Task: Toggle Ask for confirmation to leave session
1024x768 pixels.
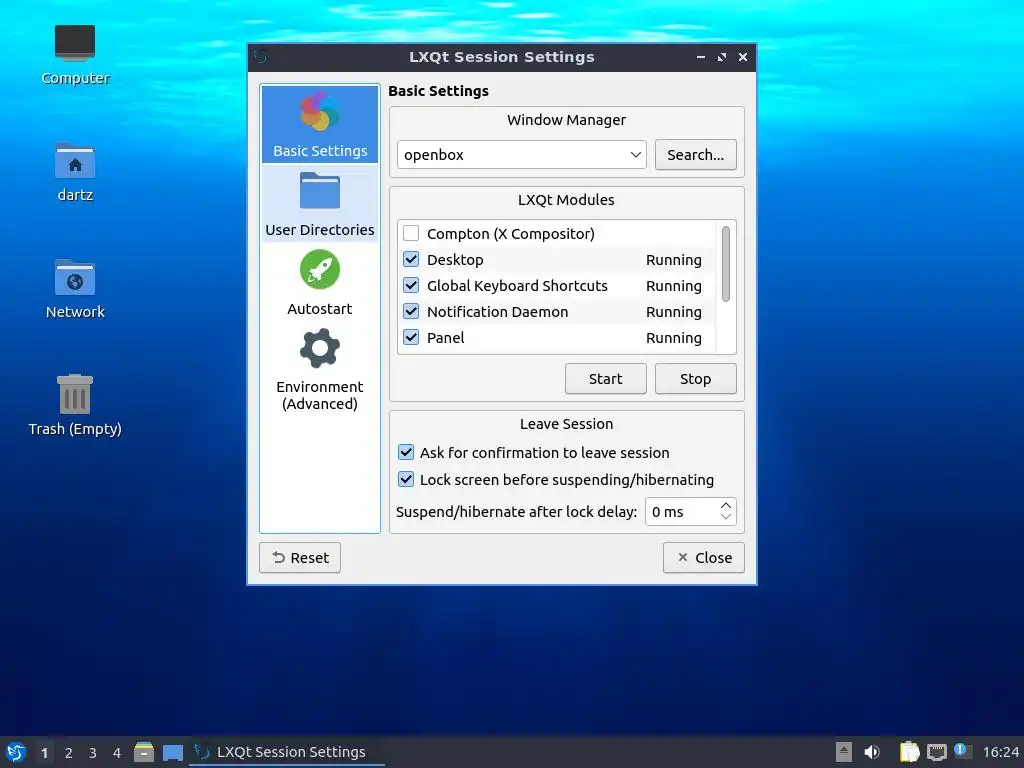Action: coord(406,453)
